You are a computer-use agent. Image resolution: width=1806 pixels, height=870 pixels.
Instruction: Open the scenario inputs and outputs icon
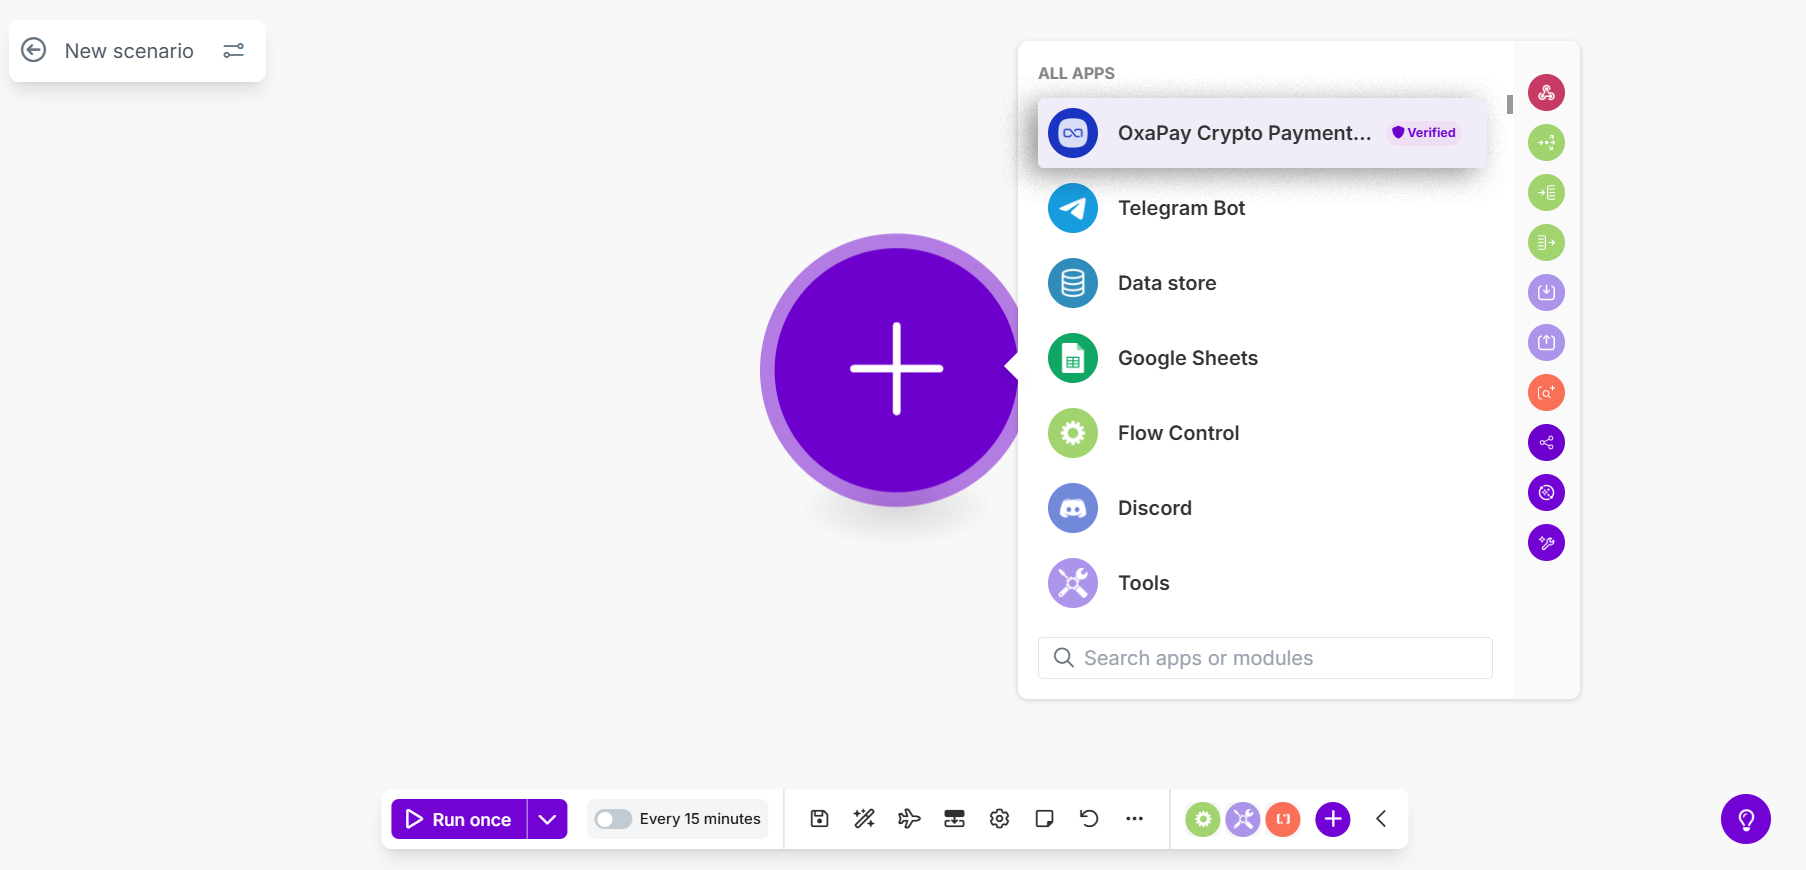click(x=954, y=819)
